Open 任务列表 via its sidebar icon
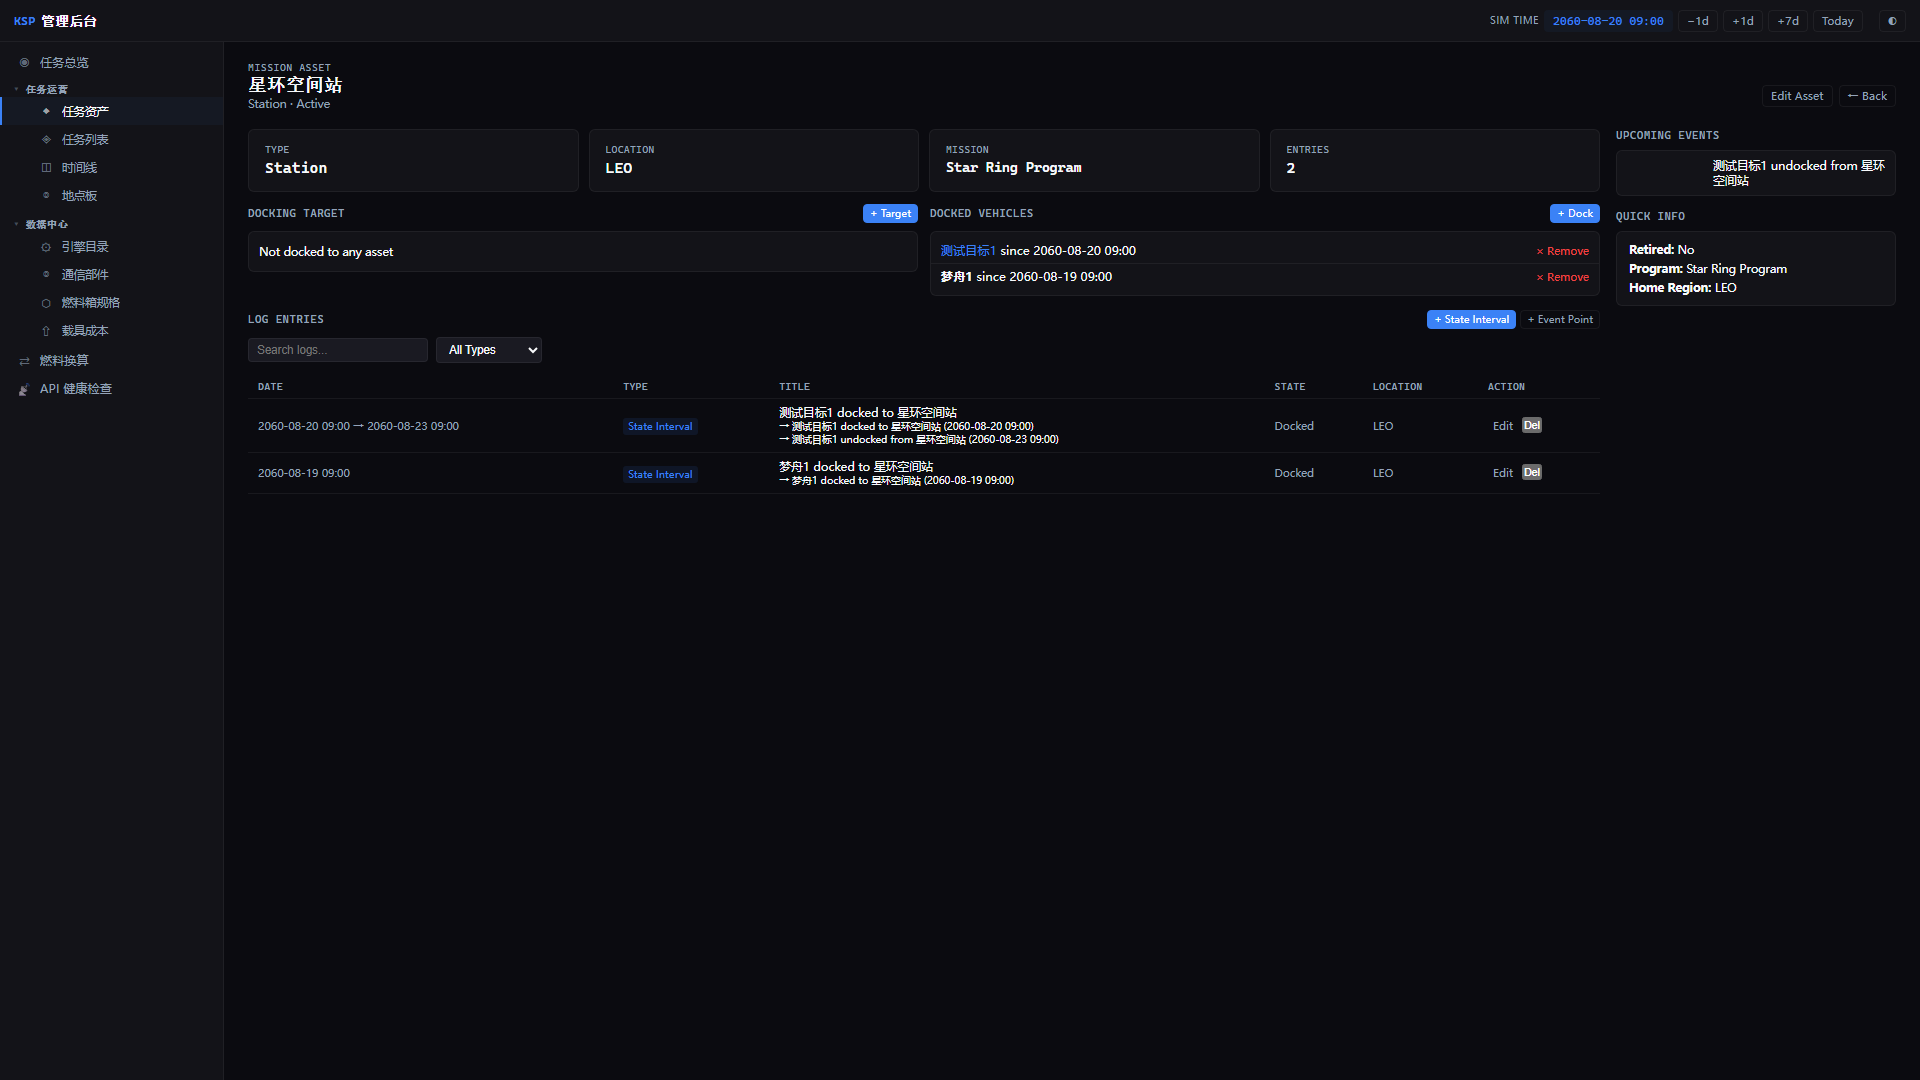This screenshot has width=1920, height=1080. click(x=46, y=140)
